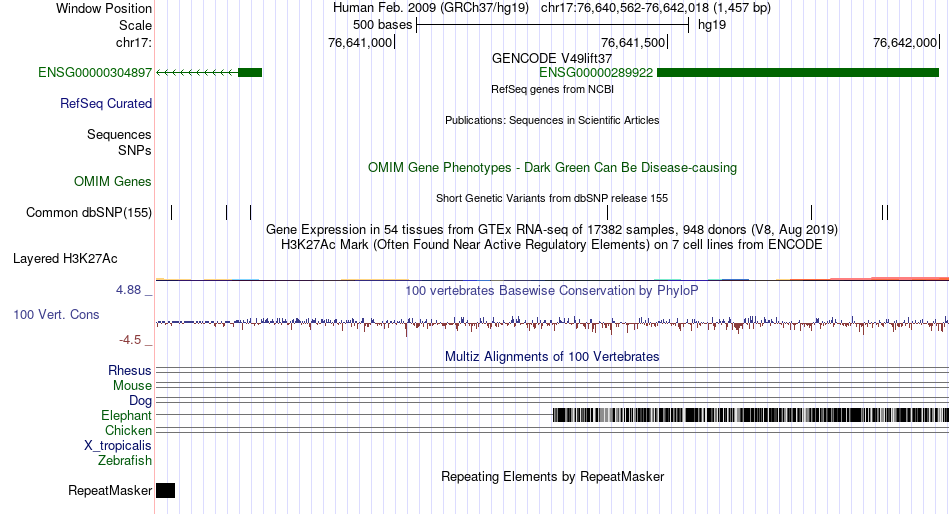Select the ENSG00000289922 green exon block

pyautogui.click(x=798, y=73)
